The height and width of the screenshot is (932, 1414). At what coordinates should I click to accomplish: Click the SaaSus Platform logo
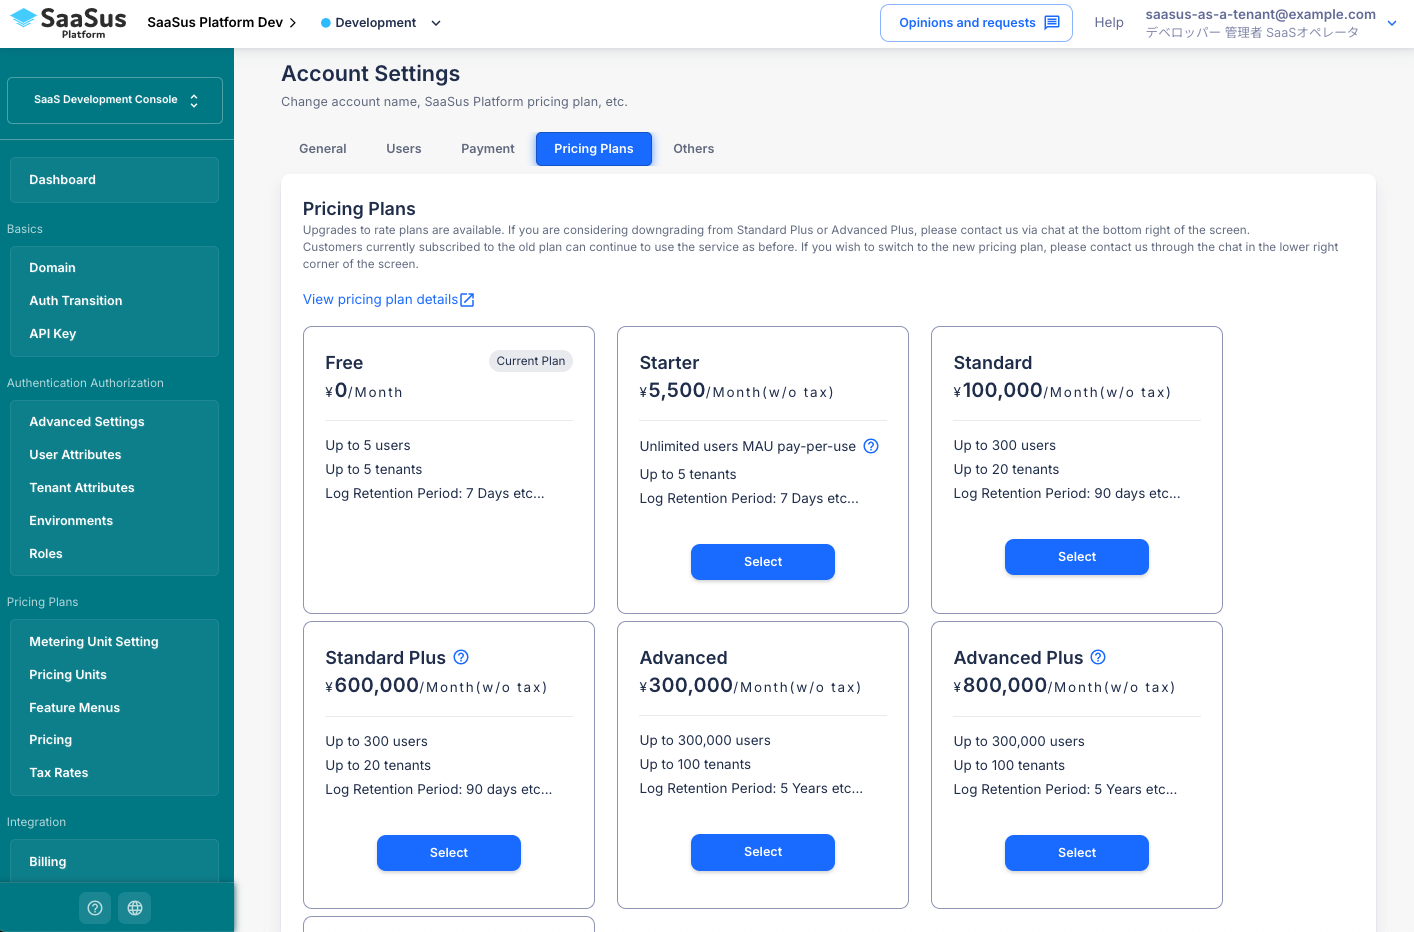(x=68, y=22)
